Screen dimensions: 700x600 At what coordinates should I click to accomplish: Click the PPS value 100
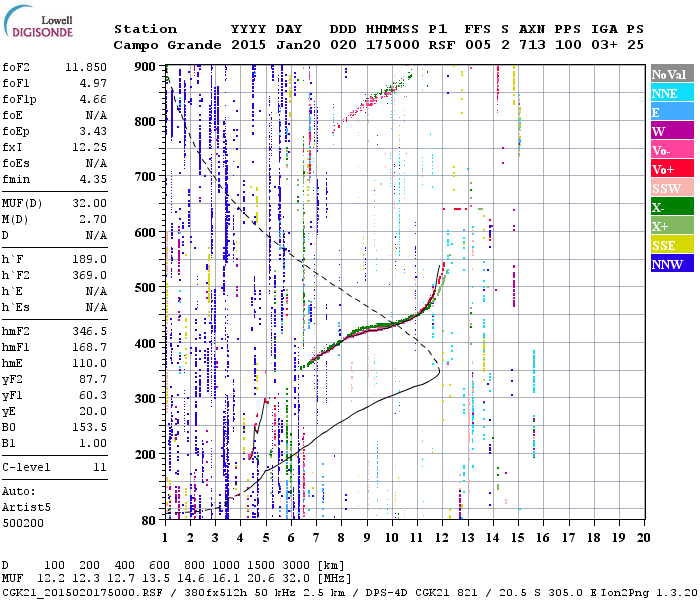pyautogui.click(x=568, y=45)
